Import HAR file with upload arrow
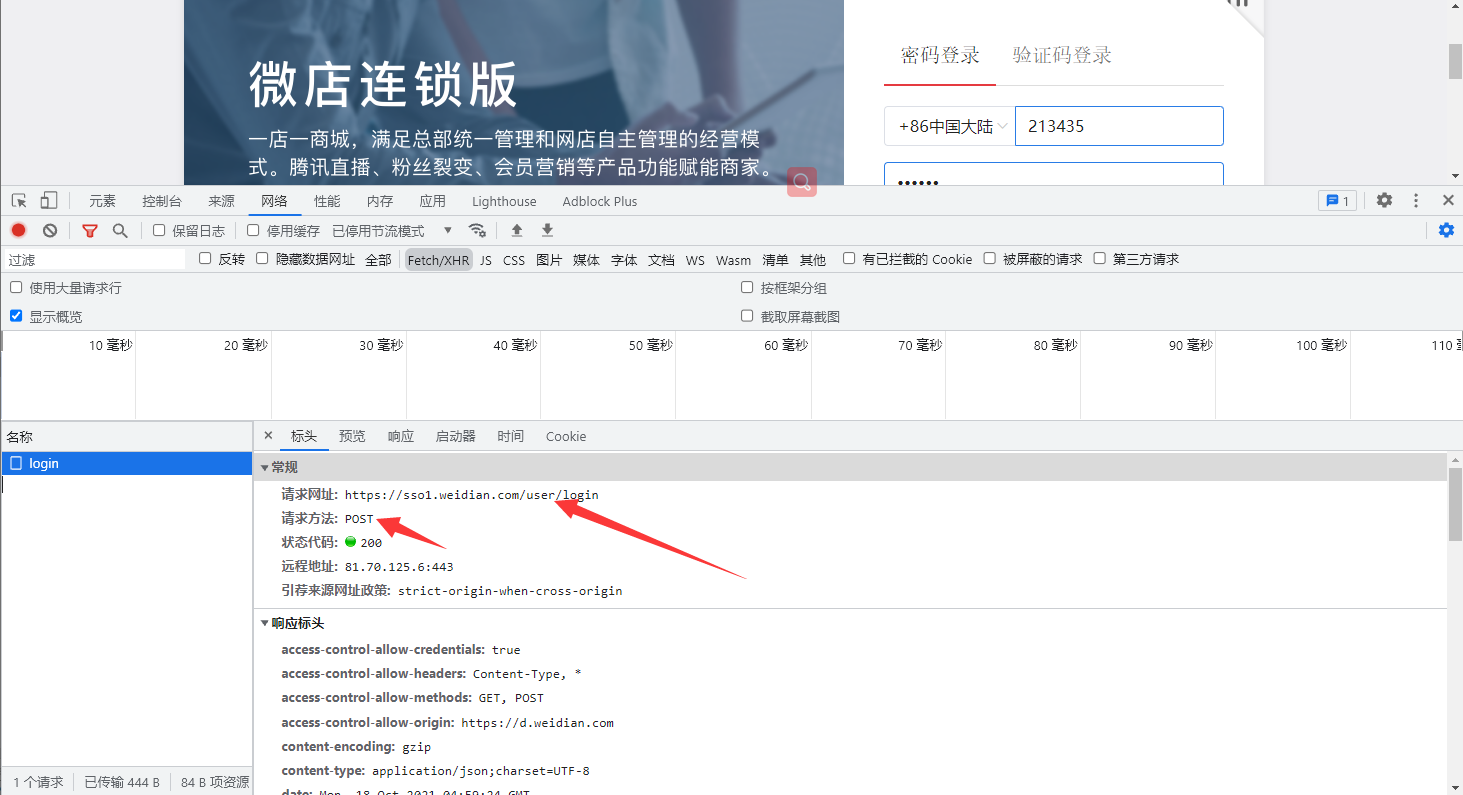This screenshot has height=795, width=1463. [x=517, y=230]
